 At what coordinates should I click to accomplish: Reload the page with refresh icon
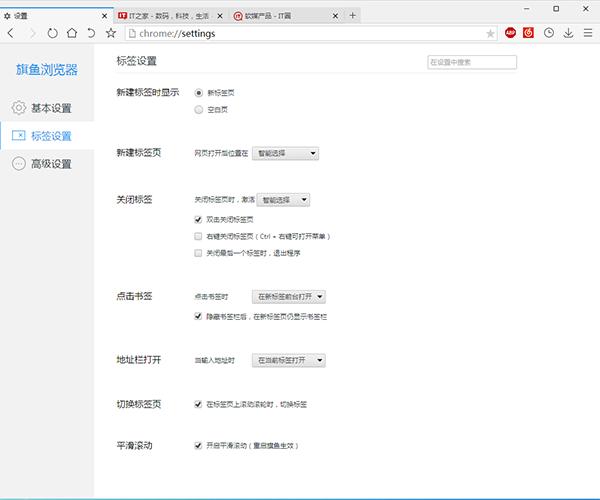coord(52,33)
